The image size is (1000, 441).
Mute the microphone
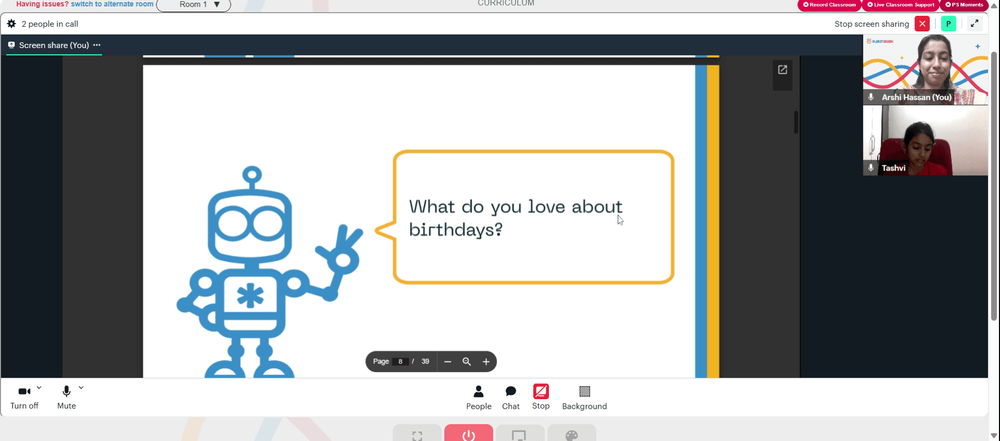coord(66,397)
